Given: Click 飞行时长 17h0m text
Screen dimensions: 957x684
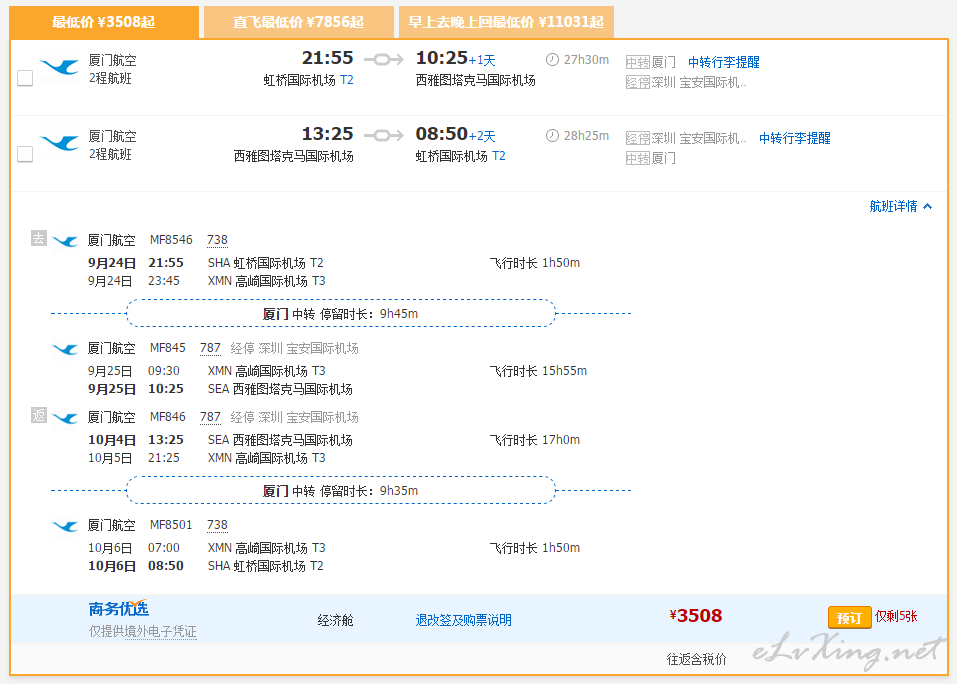Looking at the screenshot, I should (535, 440).
